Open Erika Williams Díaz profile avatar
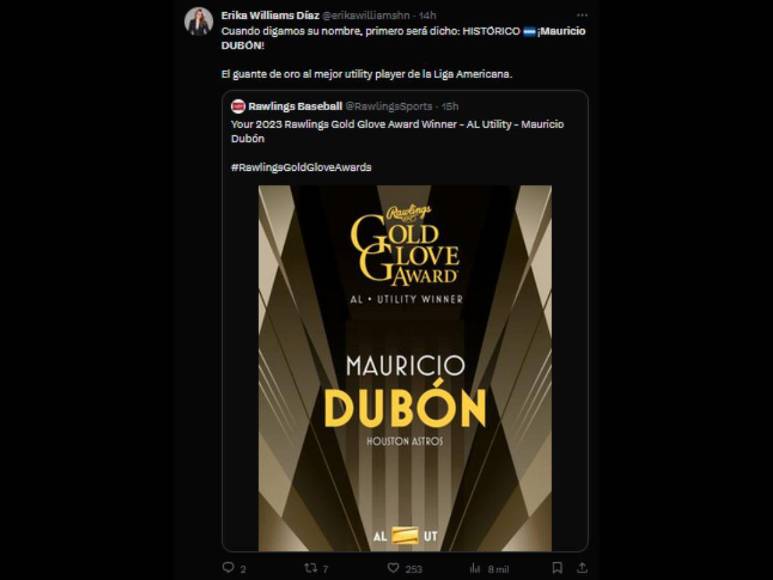Image resolution: width=773 pixels, height=580 pixels. click(199, 22)
